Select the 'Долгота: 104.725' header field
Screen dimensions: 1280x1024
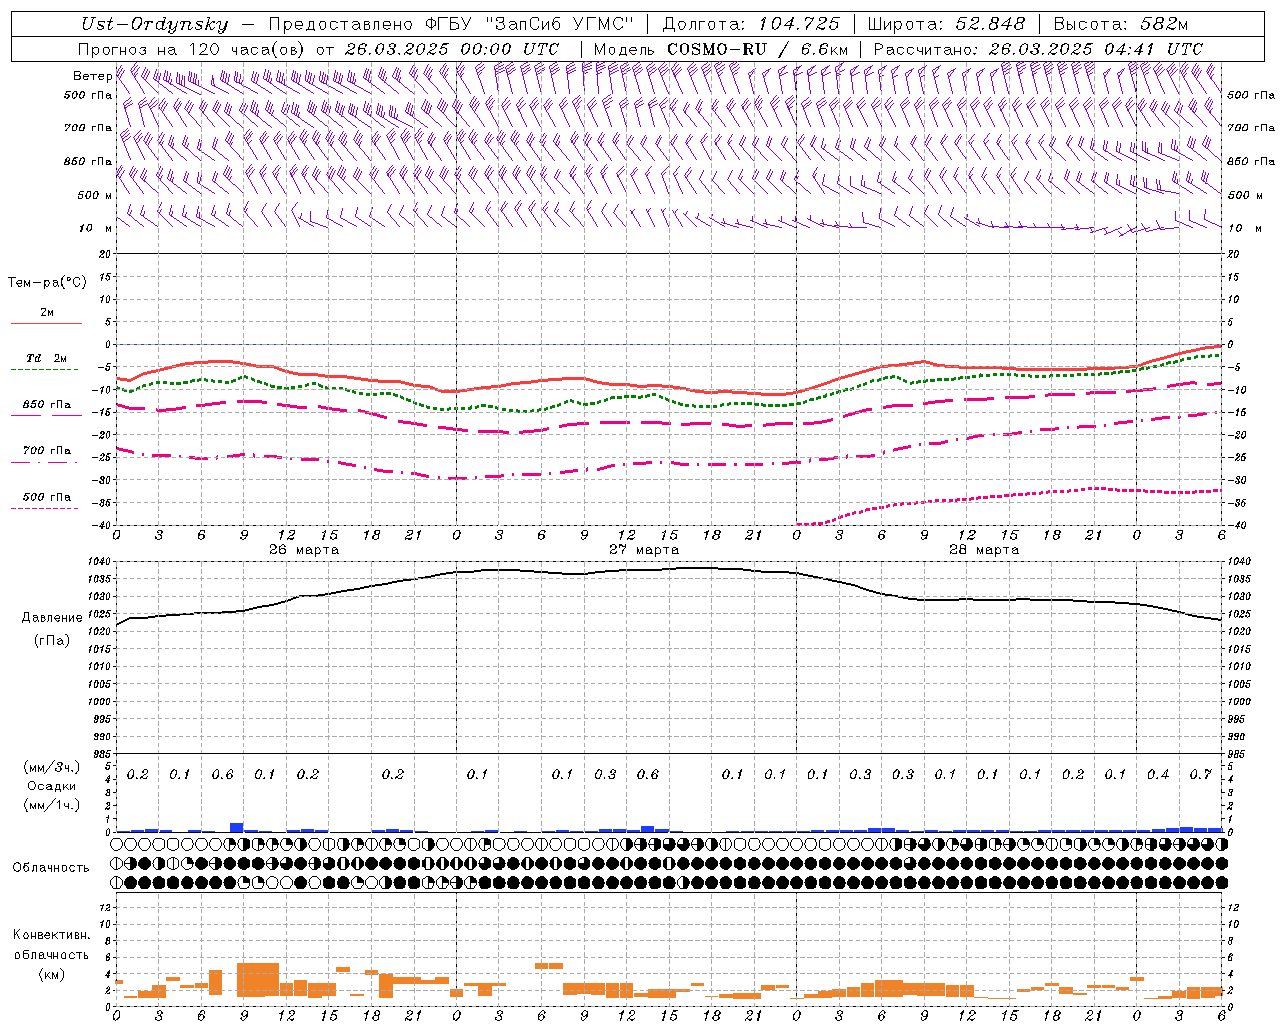click(x=751, y=24)
